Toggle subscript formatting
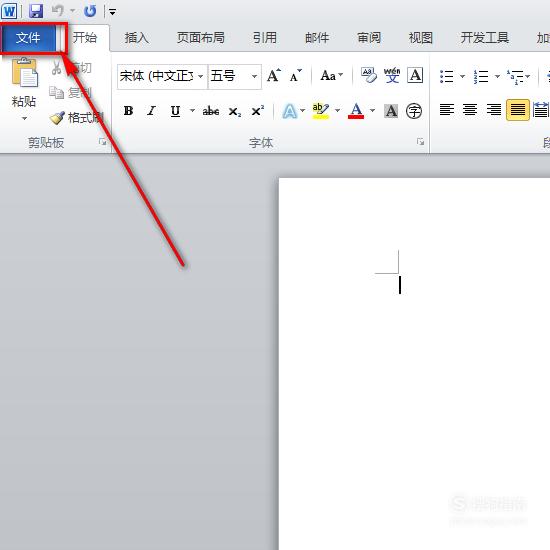This screenshot has width=550, height=550. (234, 112)
